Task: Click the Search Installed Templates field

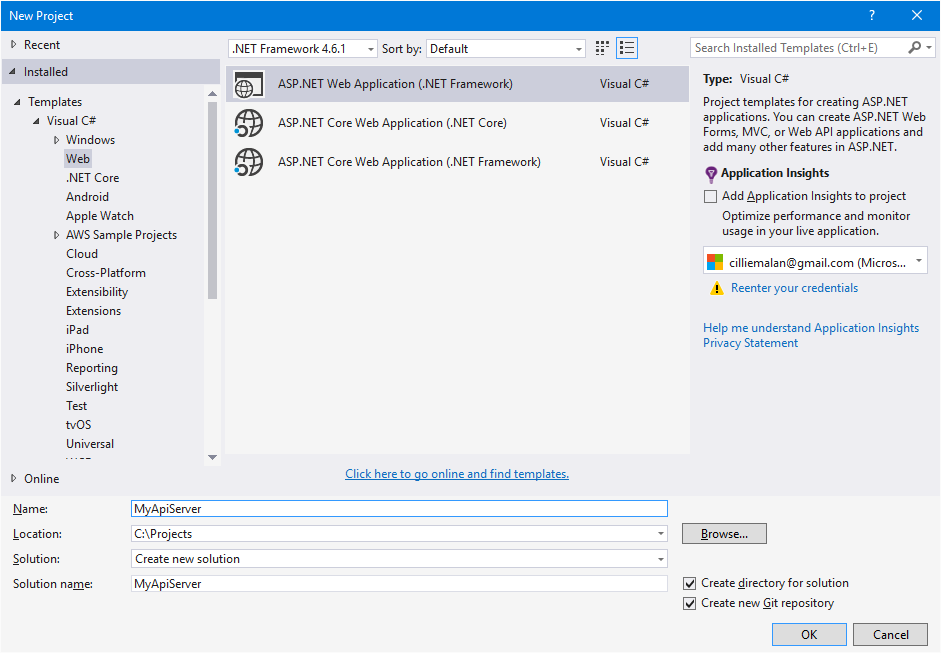Action: [798, 47]
